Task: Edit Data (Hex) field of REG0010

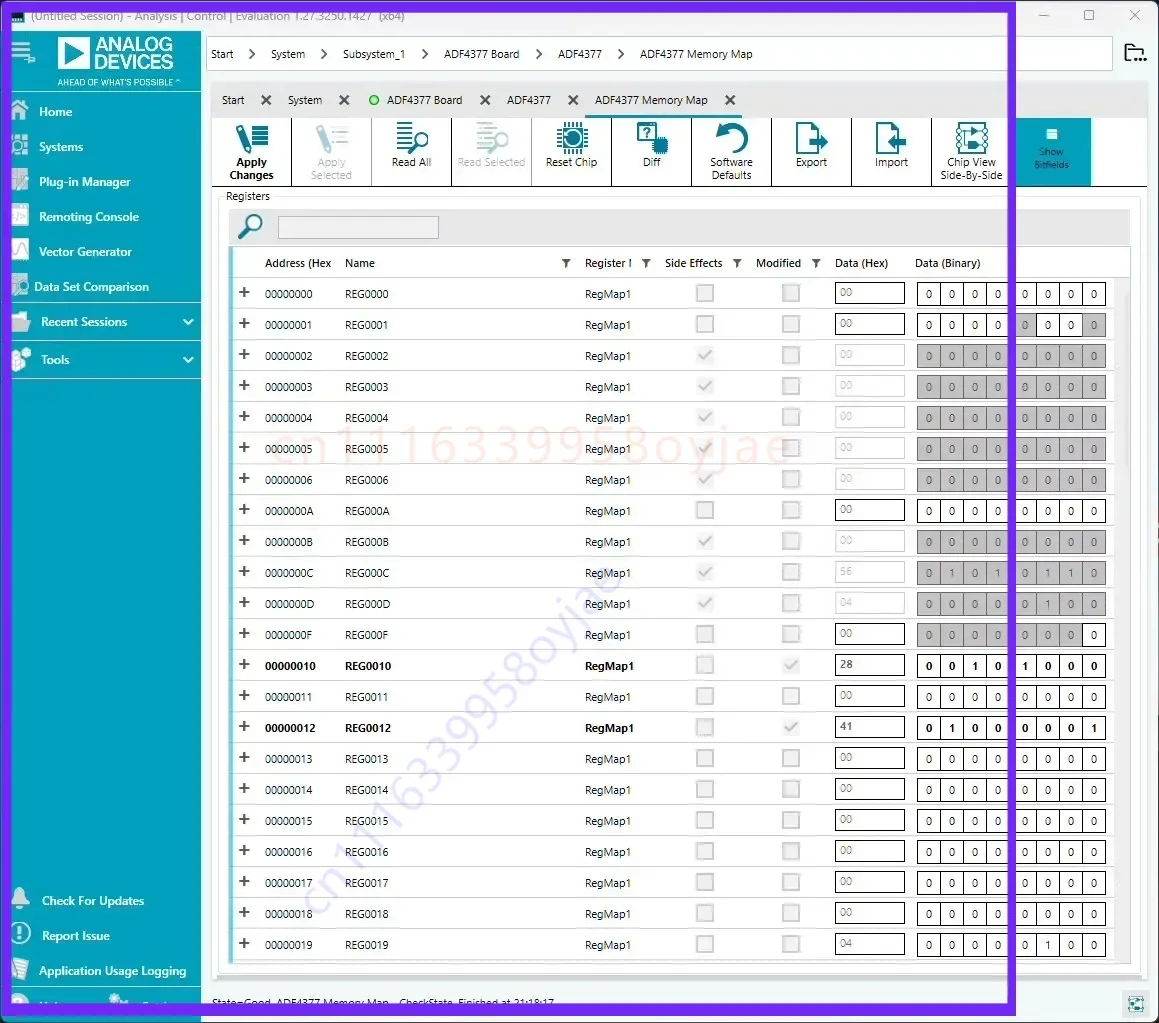Action: coord(869,665)
